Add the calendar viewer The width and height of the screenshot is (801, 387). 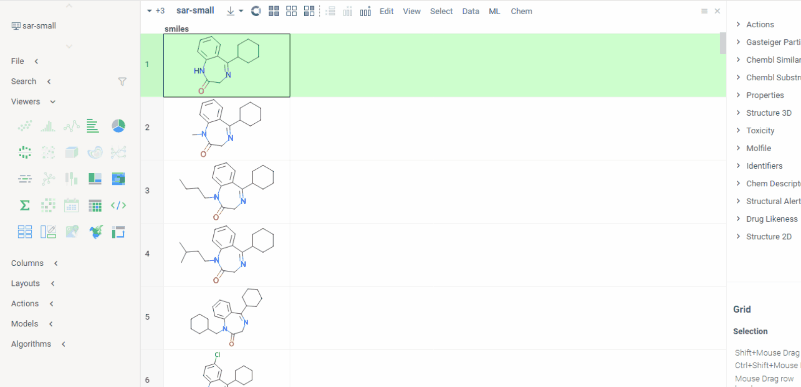[71, 205]
